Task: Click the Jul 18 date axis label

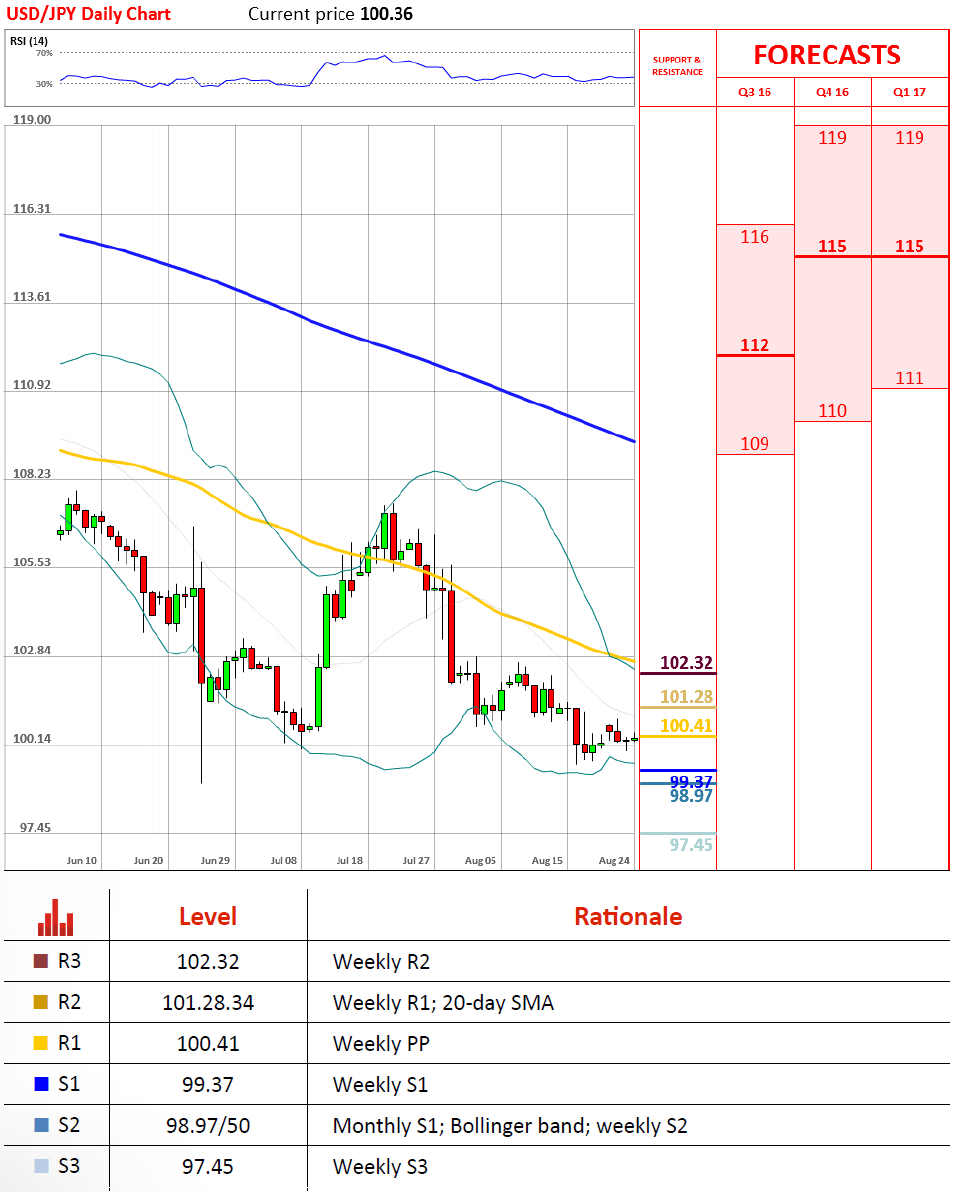Action: point(350,861)
